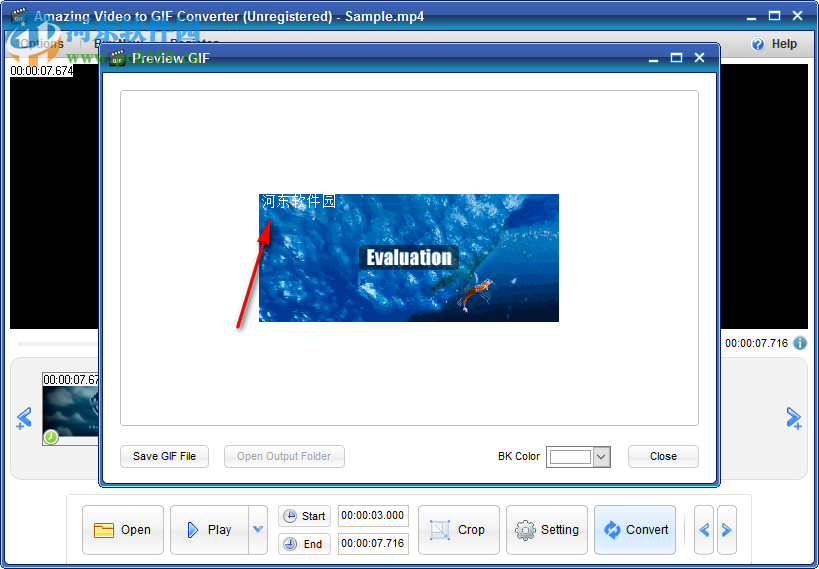The height and width of the screenshot is (569, 819).
Task: Click the blue help question mark icon
Action: pyautogui.click(x=757, y=44)
